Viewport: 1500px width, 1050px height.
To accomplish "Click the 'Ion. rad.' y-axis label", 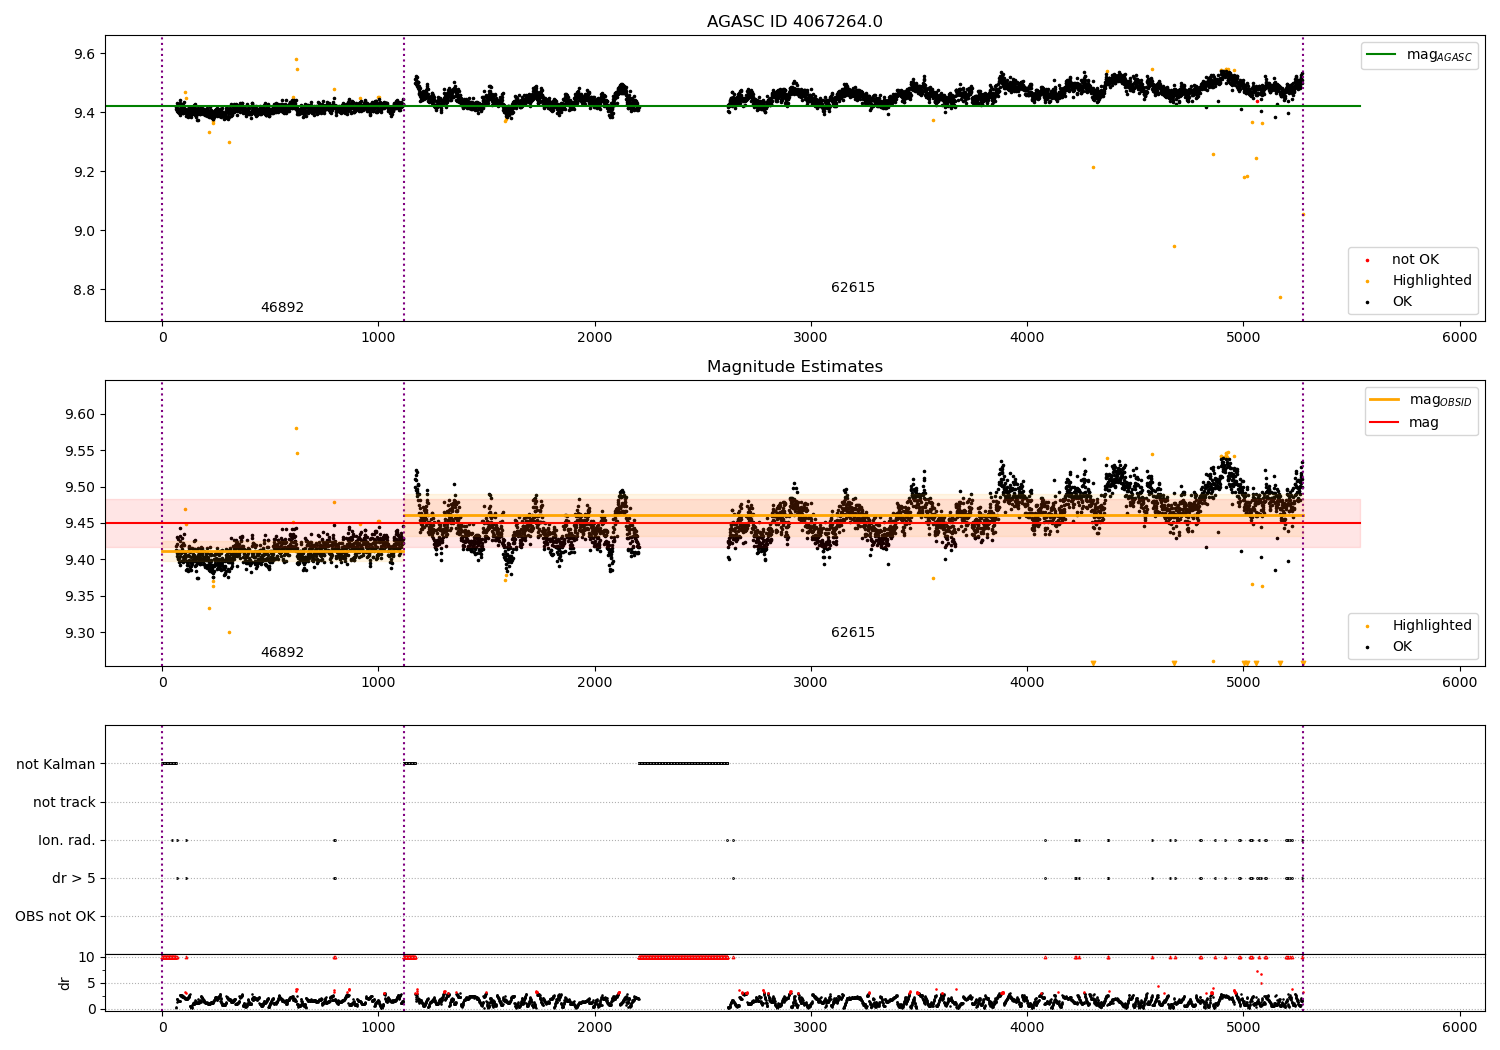I will point(67,841).
